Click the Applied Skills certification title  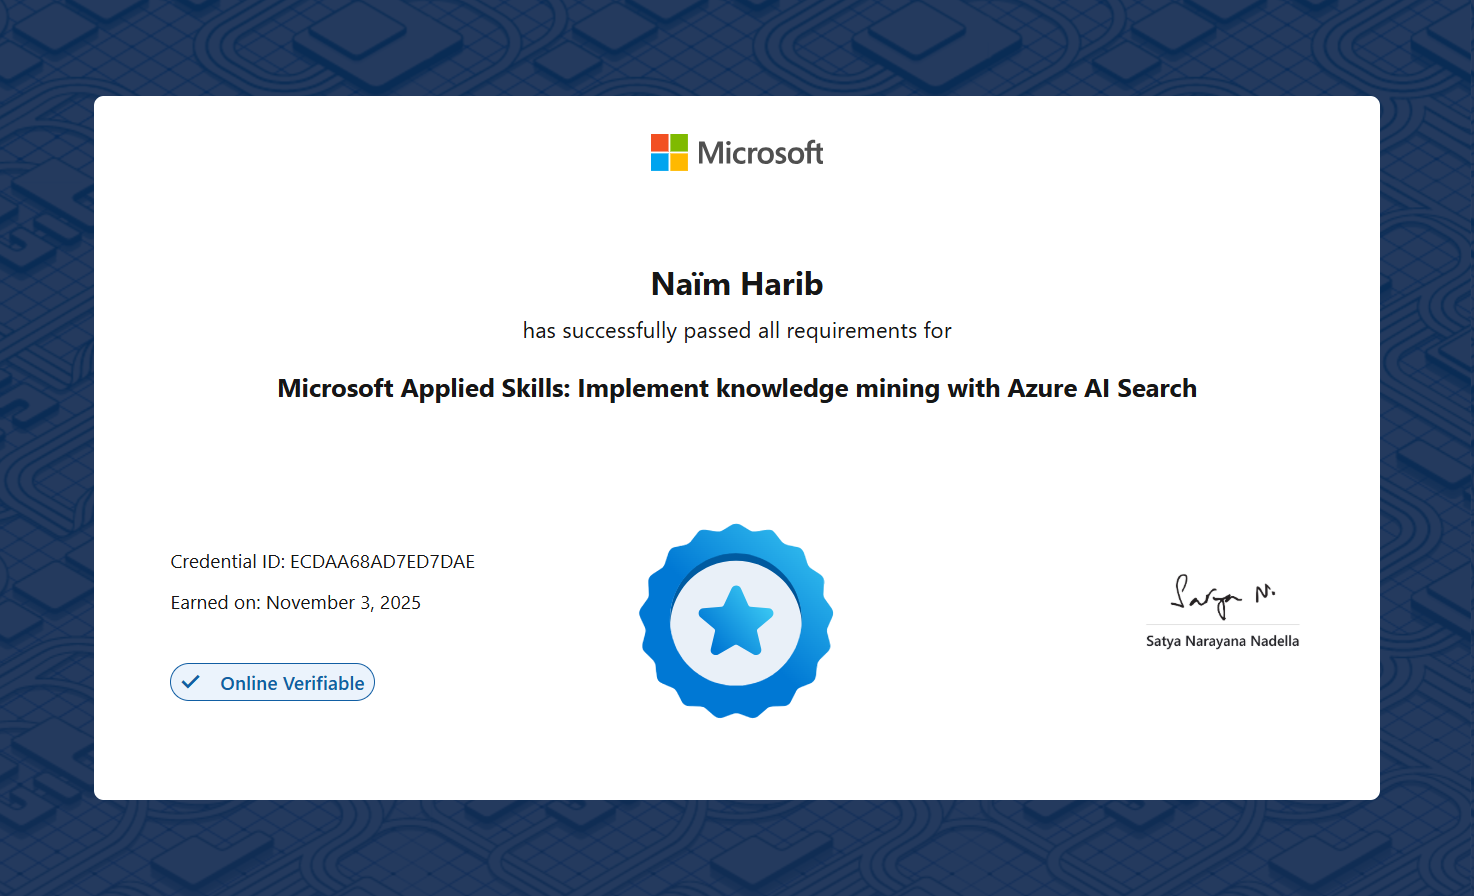click(x=736, y=388)
